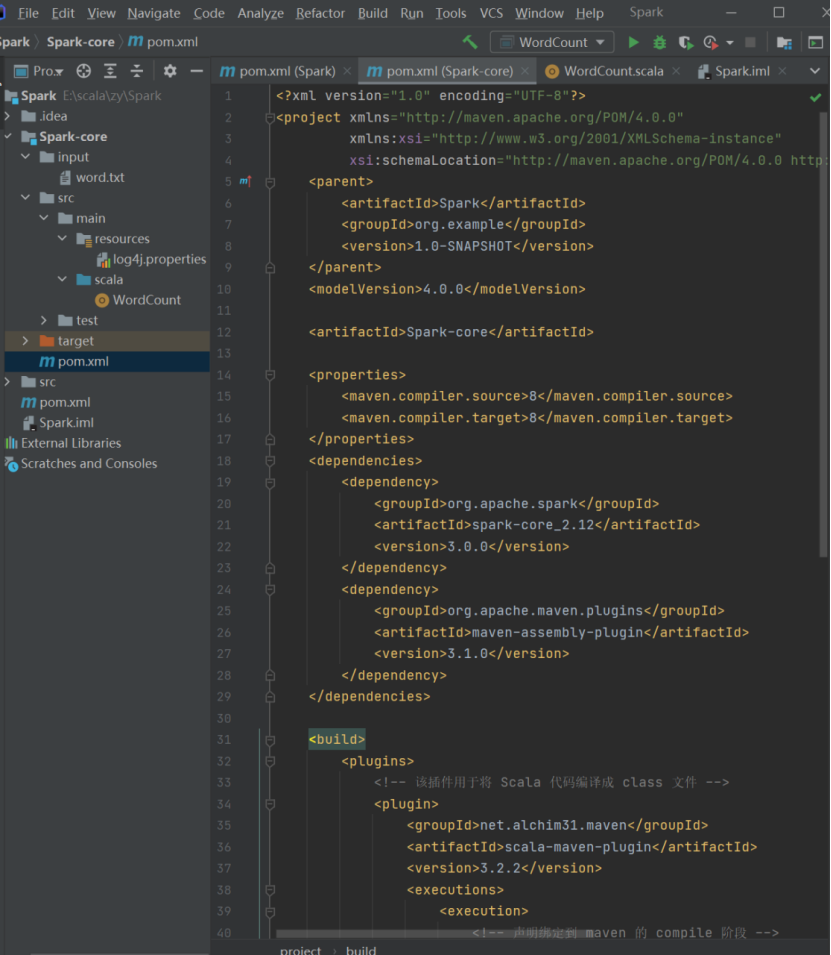
Task: Expand the .idea folder
Action: pos(7,116)
